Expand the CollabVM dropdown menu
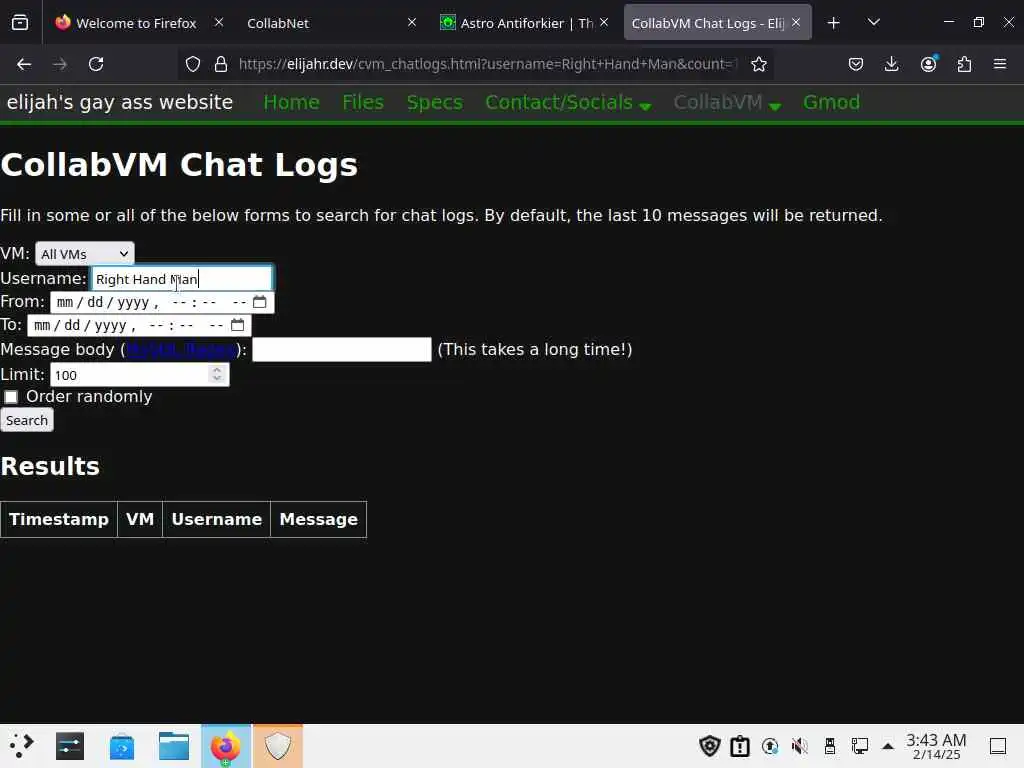This screenshot has width=1024, height=768. [727, 103]
